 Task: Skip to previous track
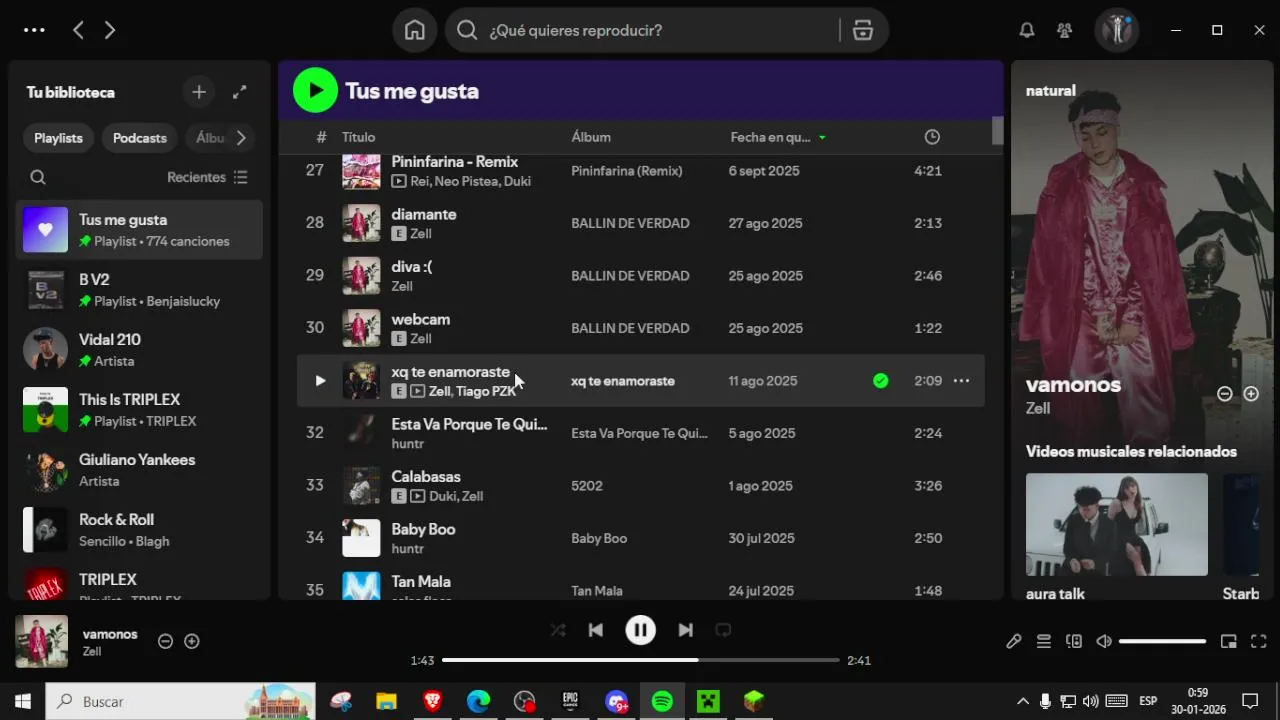(x=595, y=630)
